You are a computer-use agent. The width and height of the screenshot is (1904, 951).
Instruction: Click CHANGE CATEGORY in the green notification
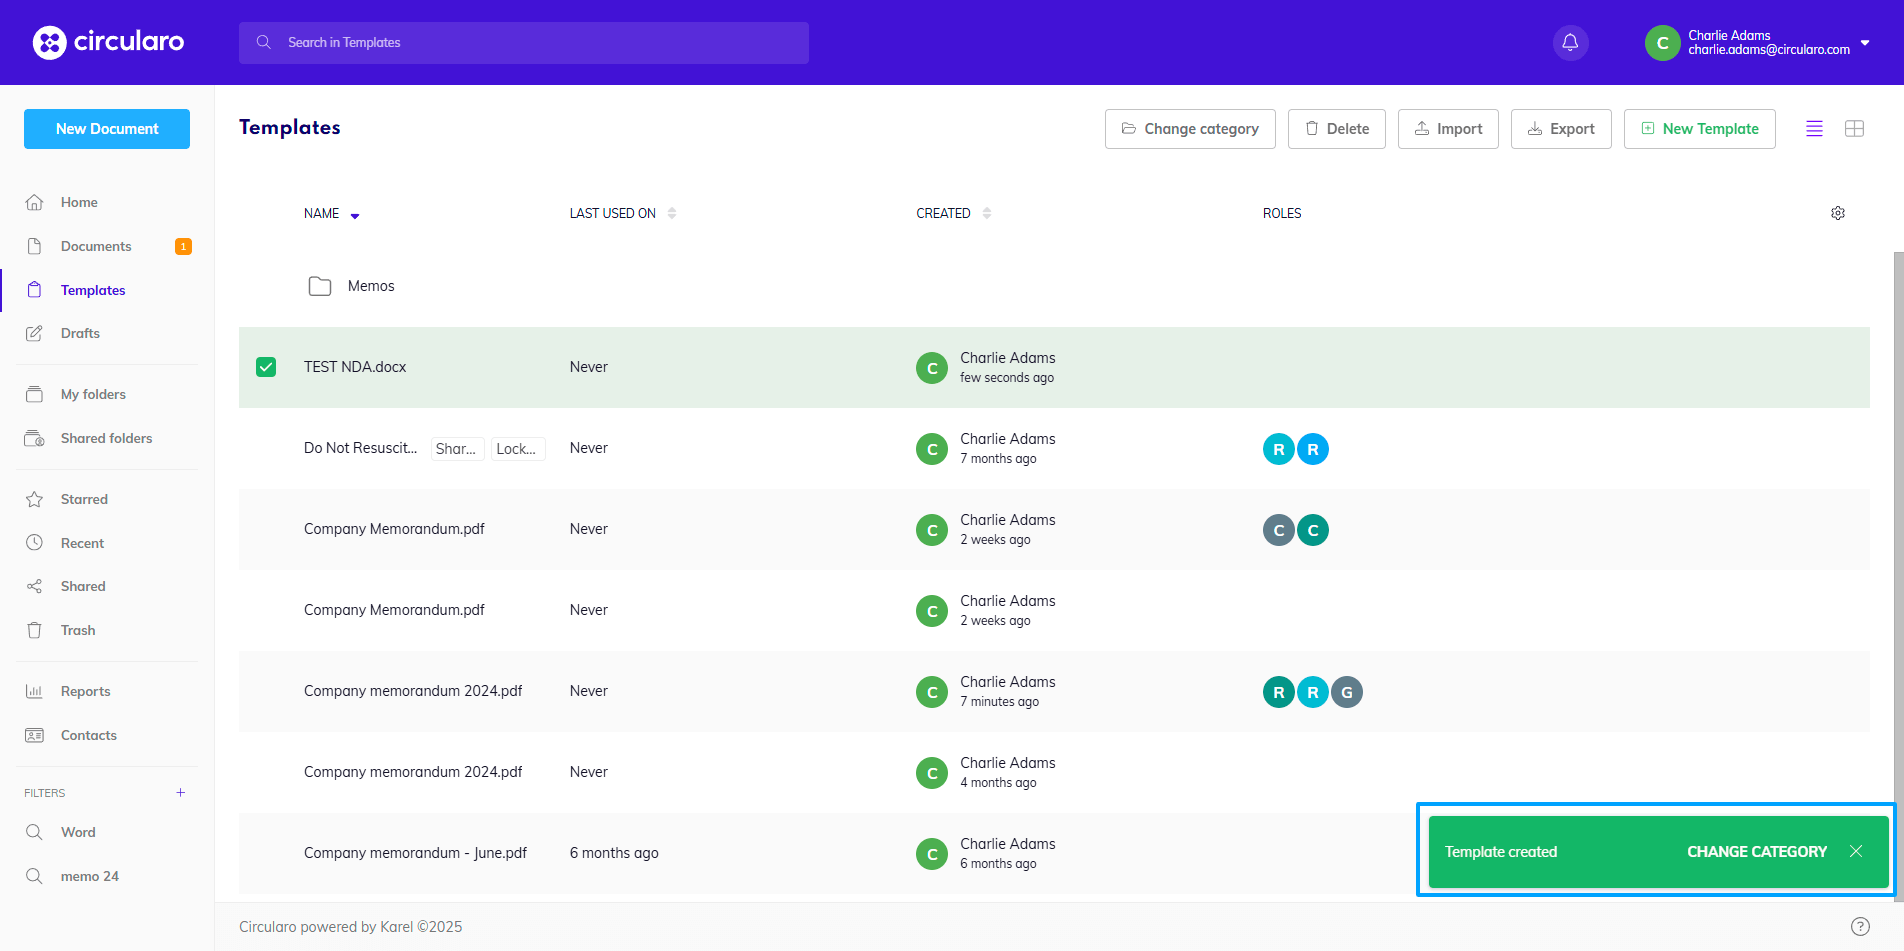[1756, 852]
